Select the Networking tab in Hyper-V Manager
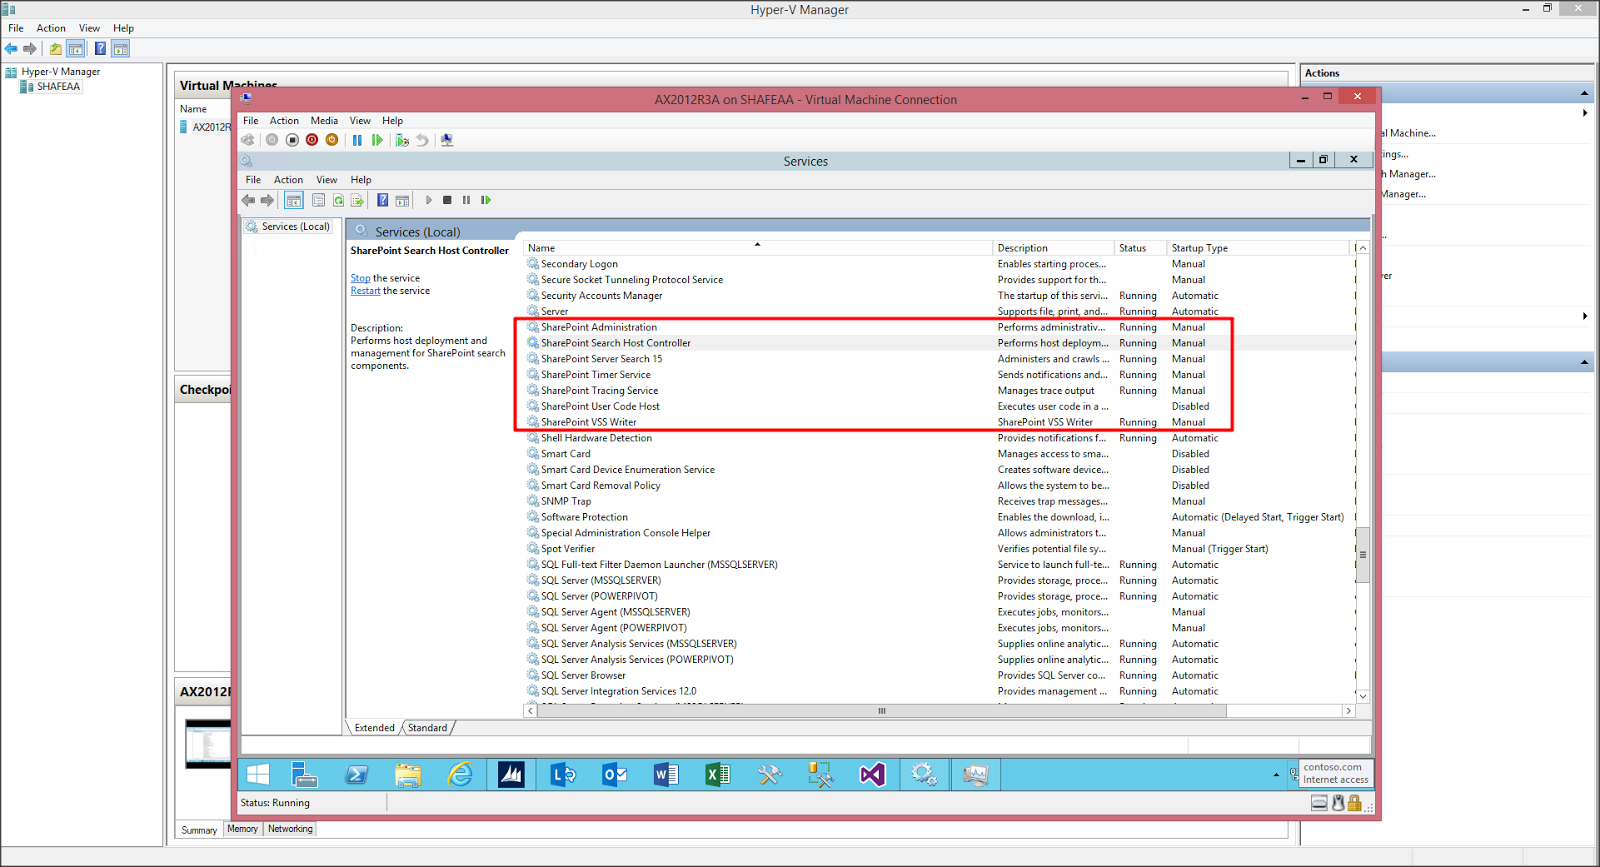The height and width of the screenshot is (867, 1600). tap(290, 829)
